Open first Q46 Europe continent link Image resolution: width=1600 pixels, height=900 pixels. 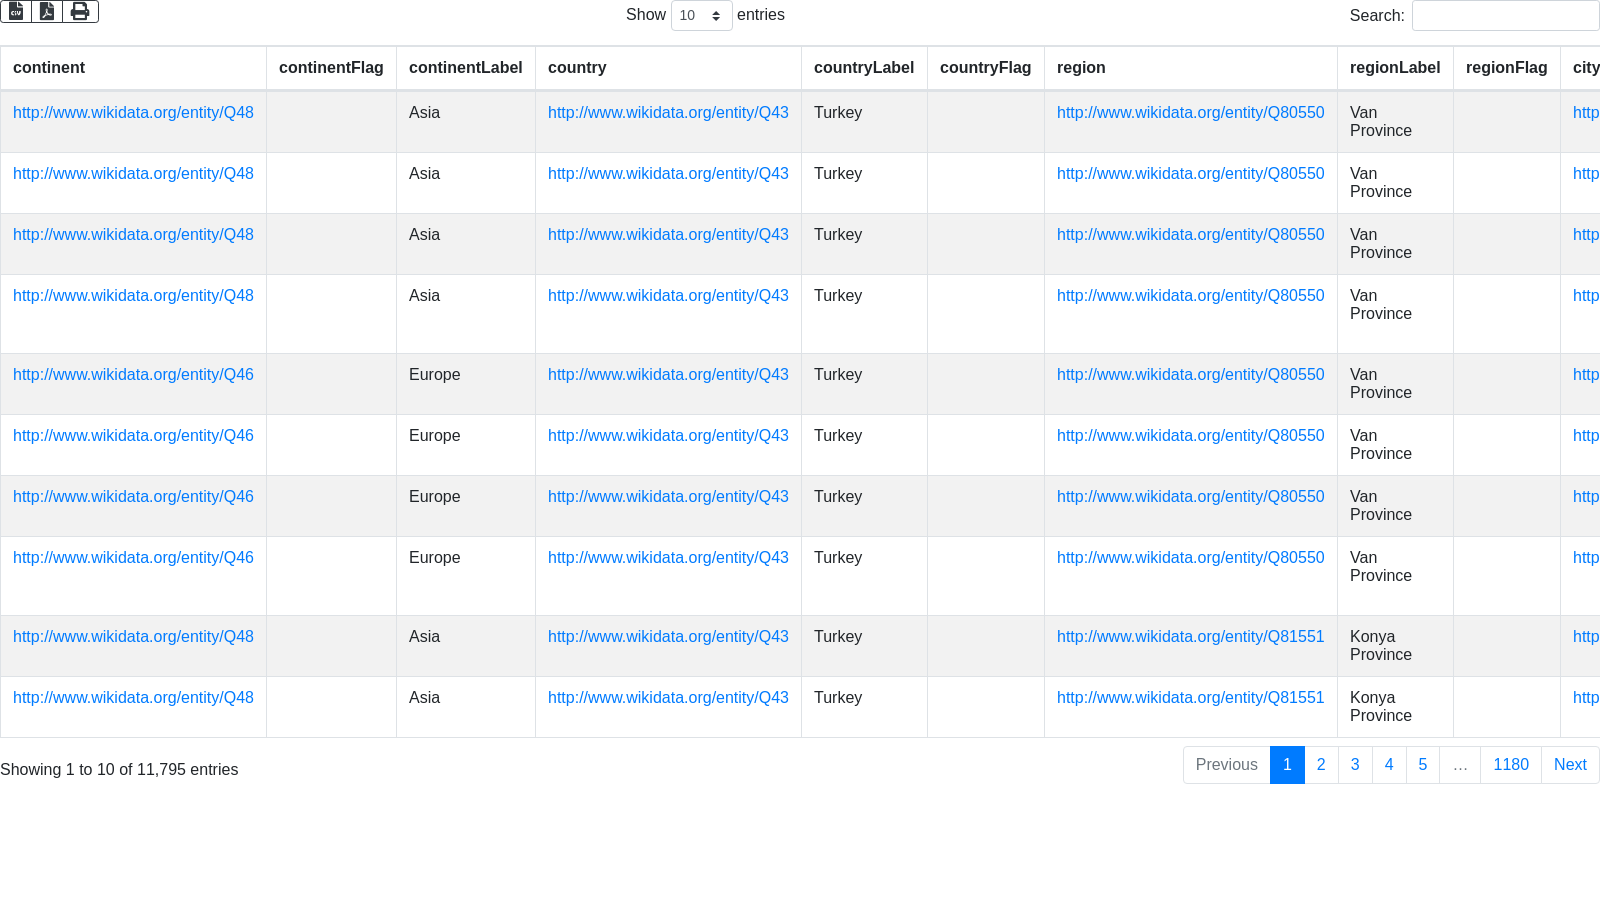coord(133,375)
